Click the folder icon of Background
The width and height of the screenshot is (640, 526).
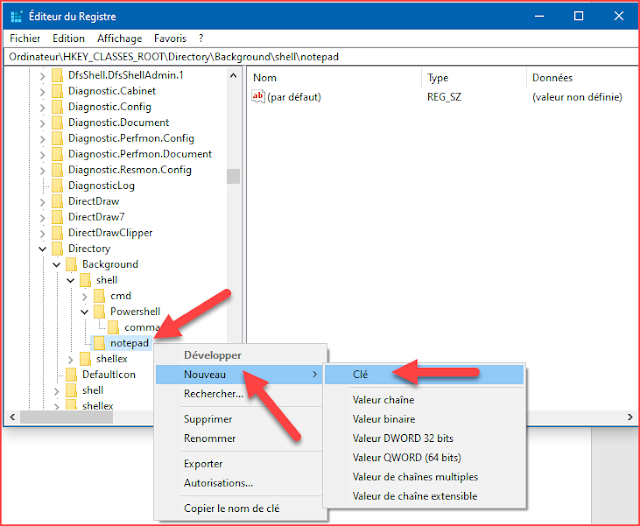(x=71, y=264)
